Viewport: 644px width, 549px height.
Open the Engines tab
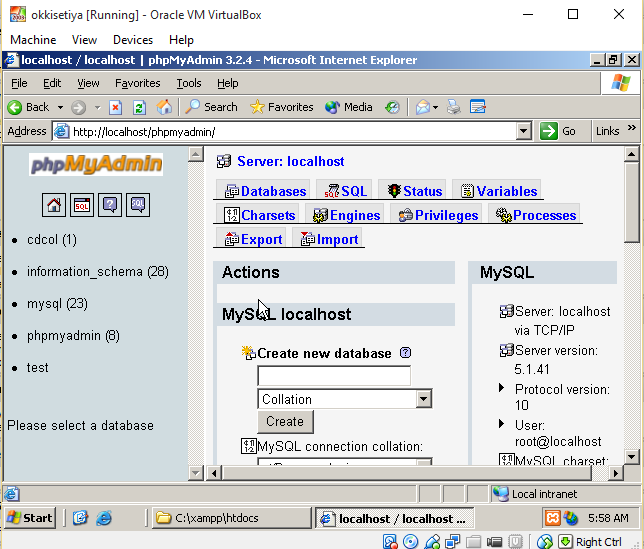coord(347,215)
